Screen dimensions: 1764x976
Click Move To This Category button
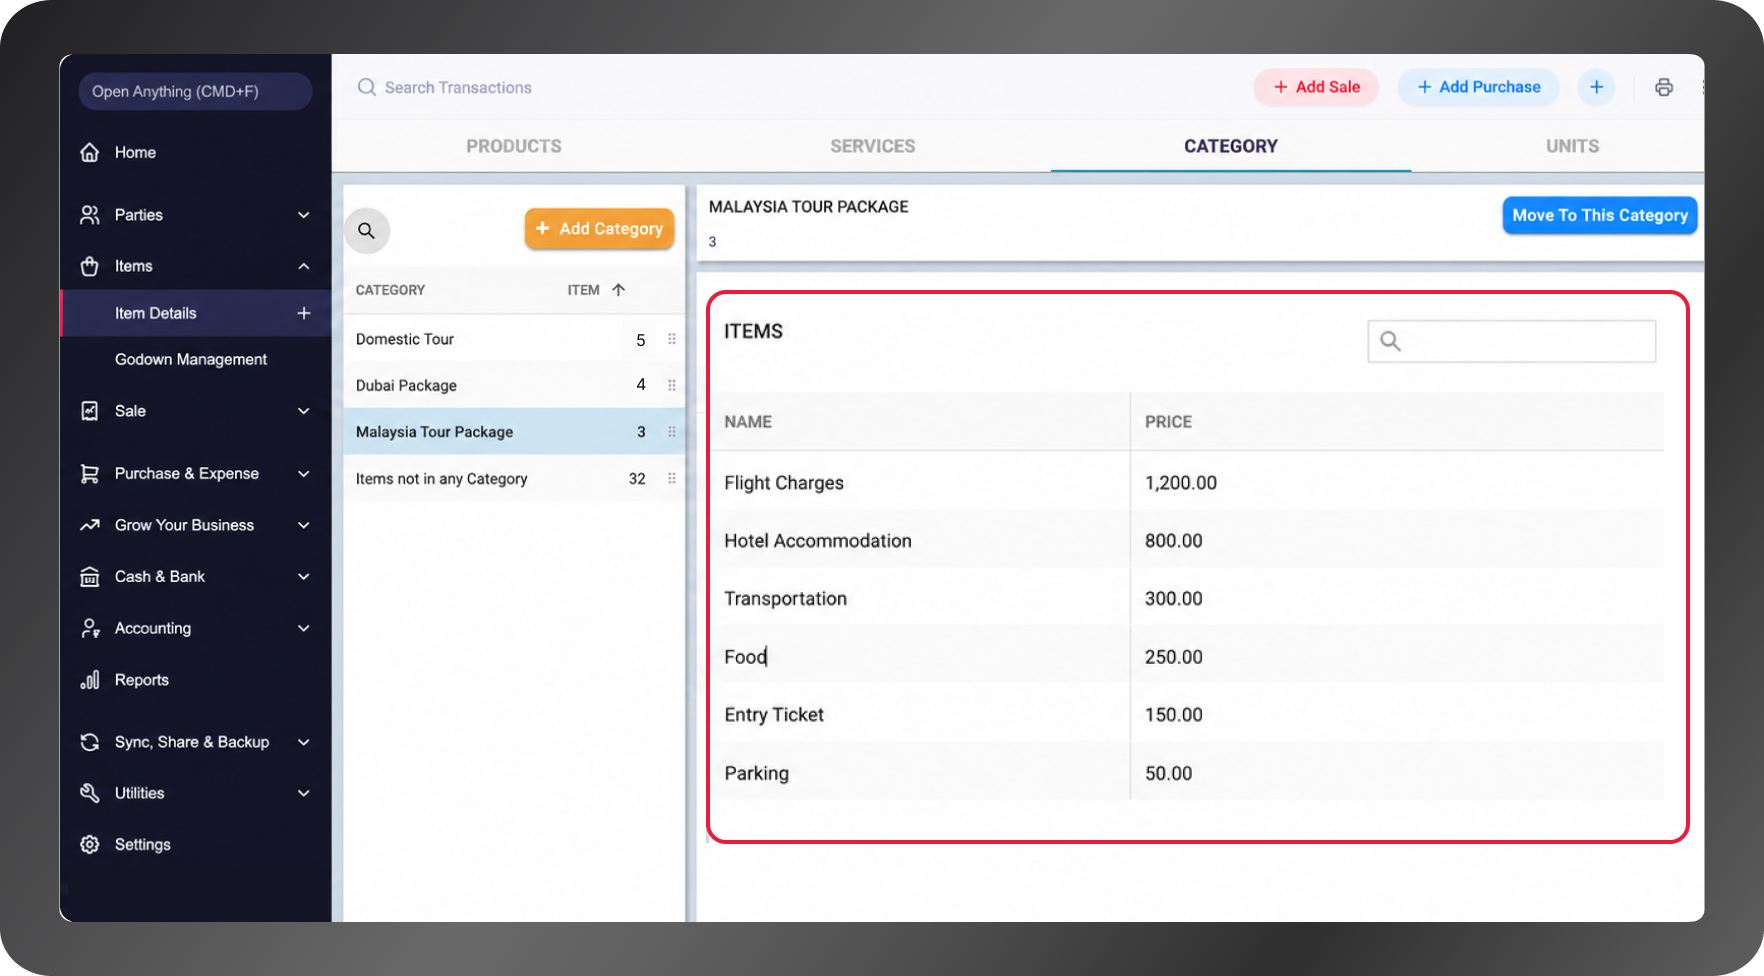(x=1600, y=215)
